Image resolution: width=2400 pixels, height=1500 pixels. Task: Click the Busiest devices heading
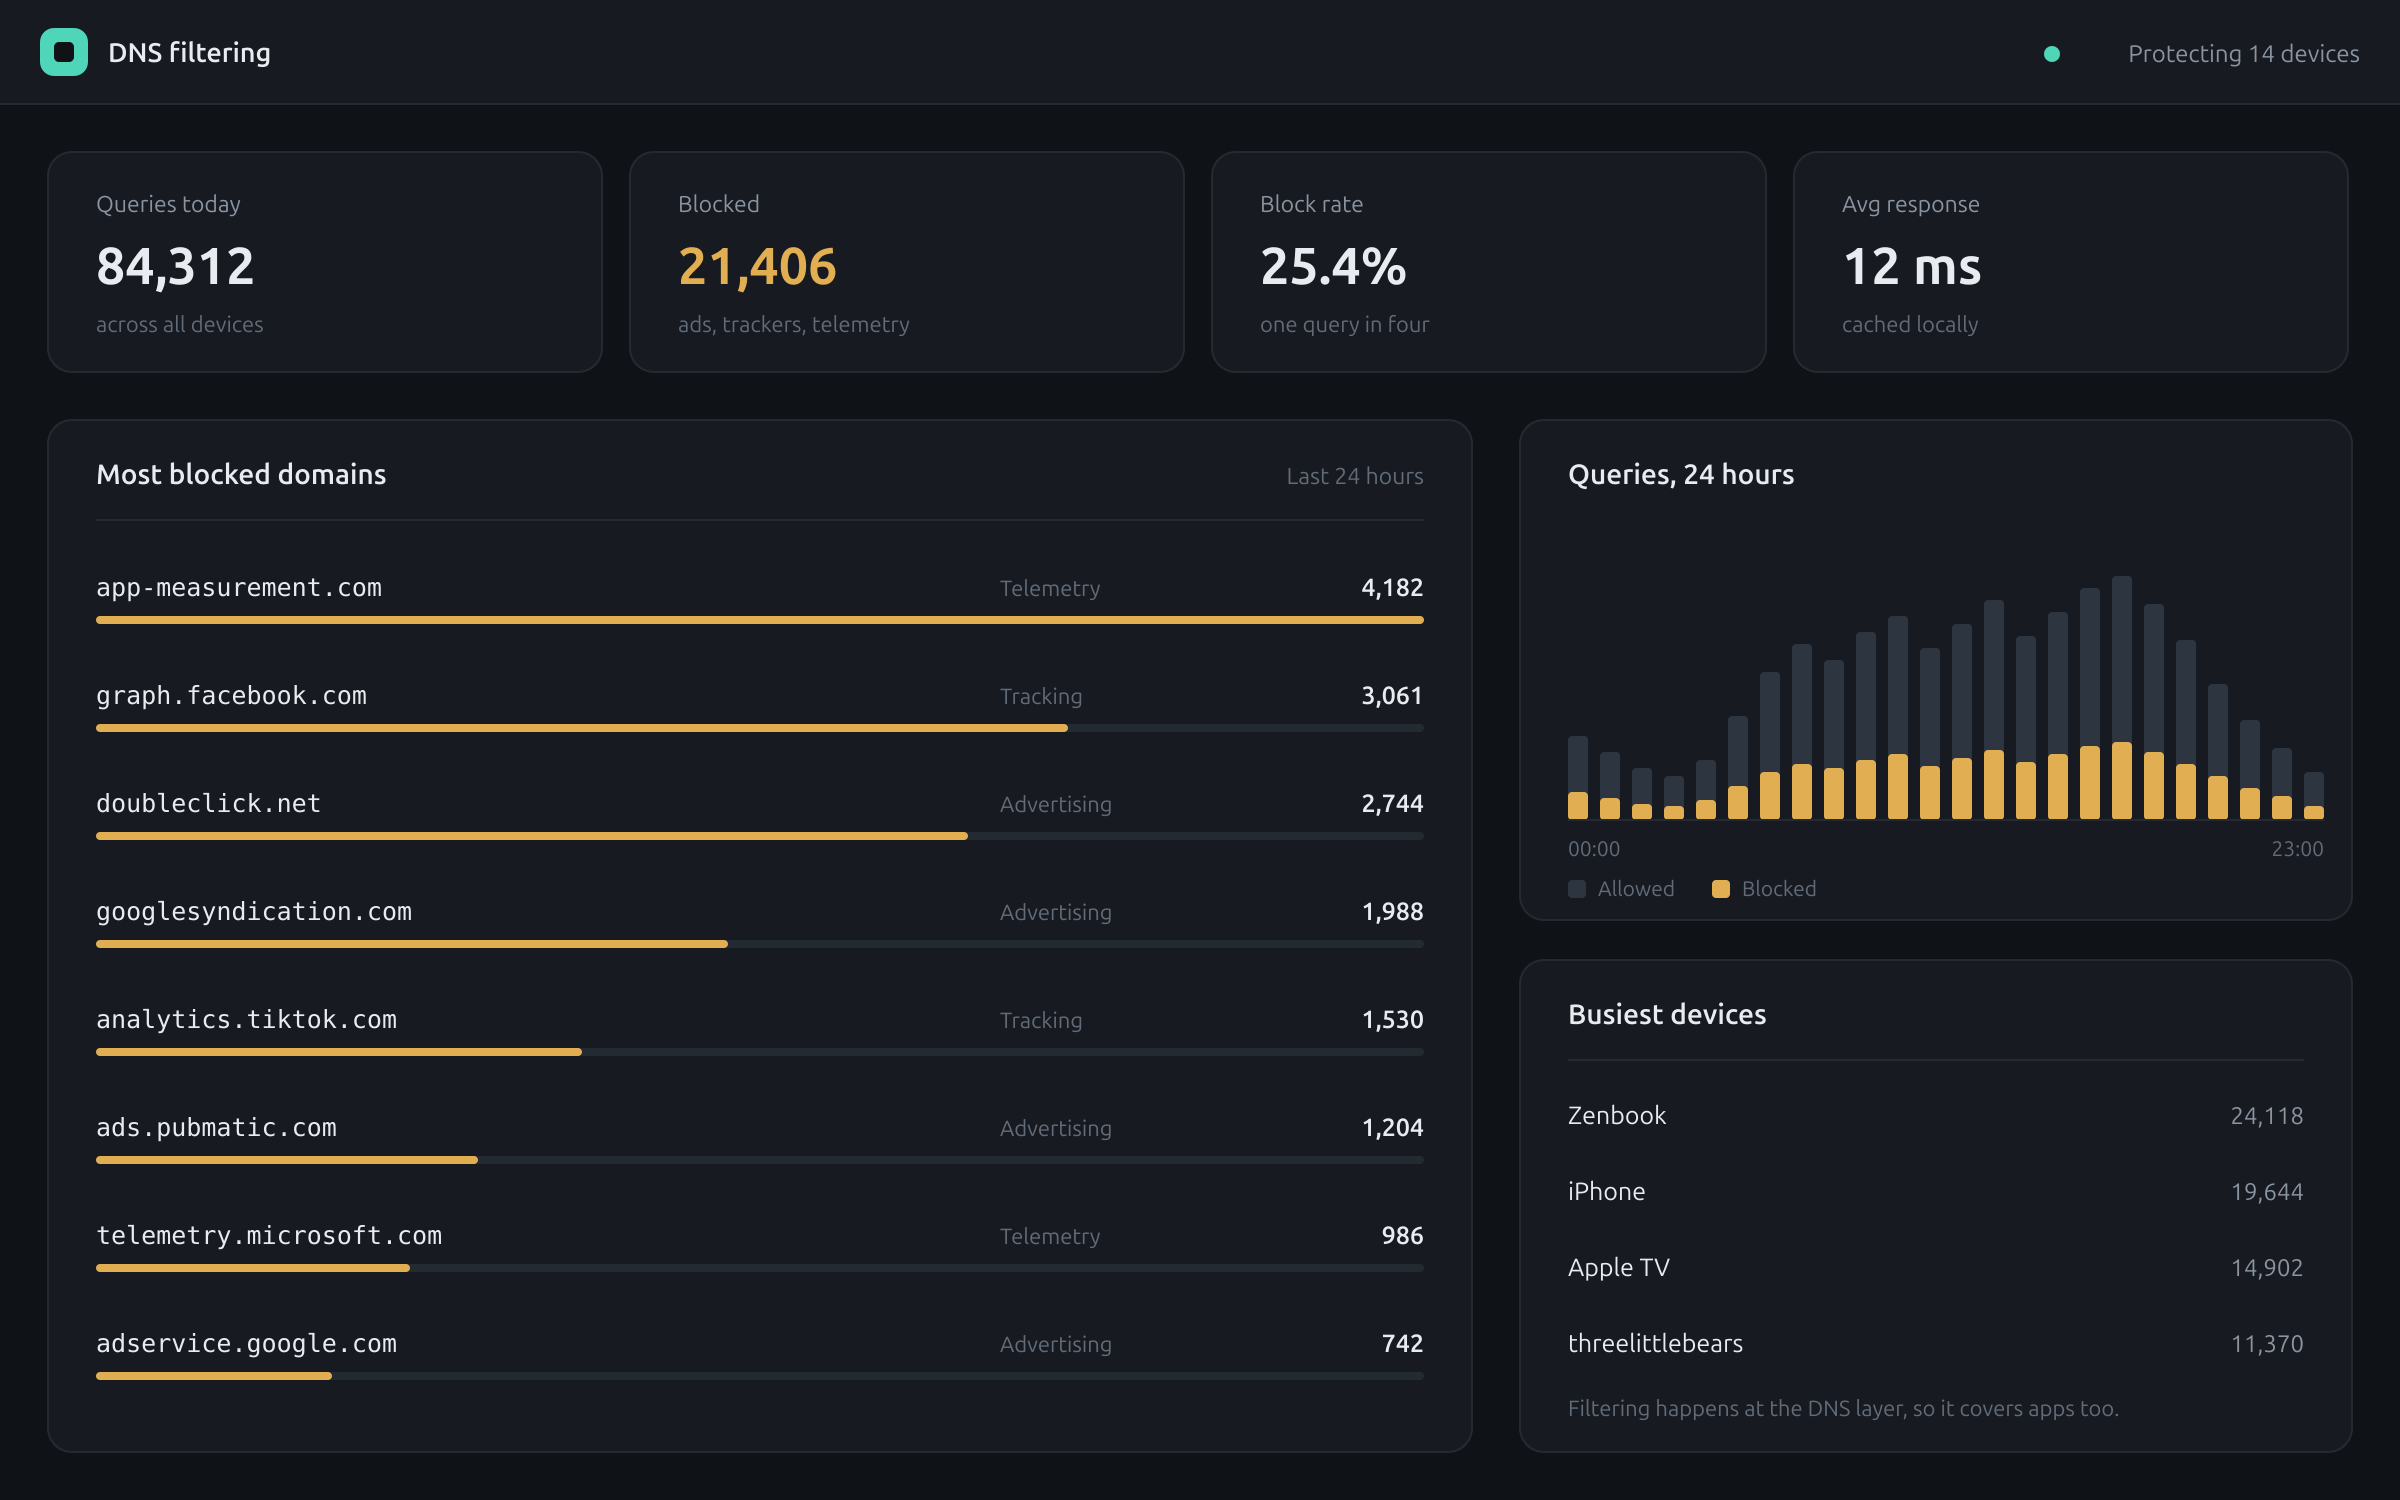pyautogui.click(x=1667, y=1014)
